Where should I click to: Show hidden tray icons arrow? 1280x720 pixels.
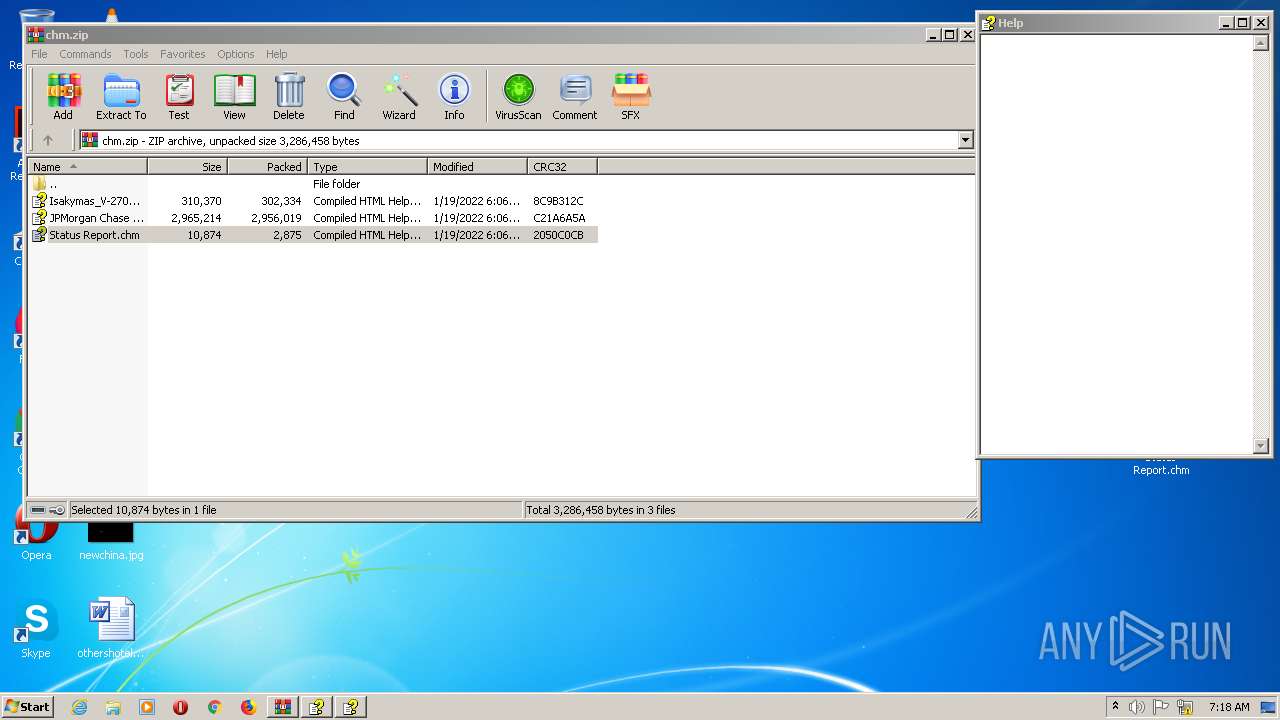(x=1115, y=707)
